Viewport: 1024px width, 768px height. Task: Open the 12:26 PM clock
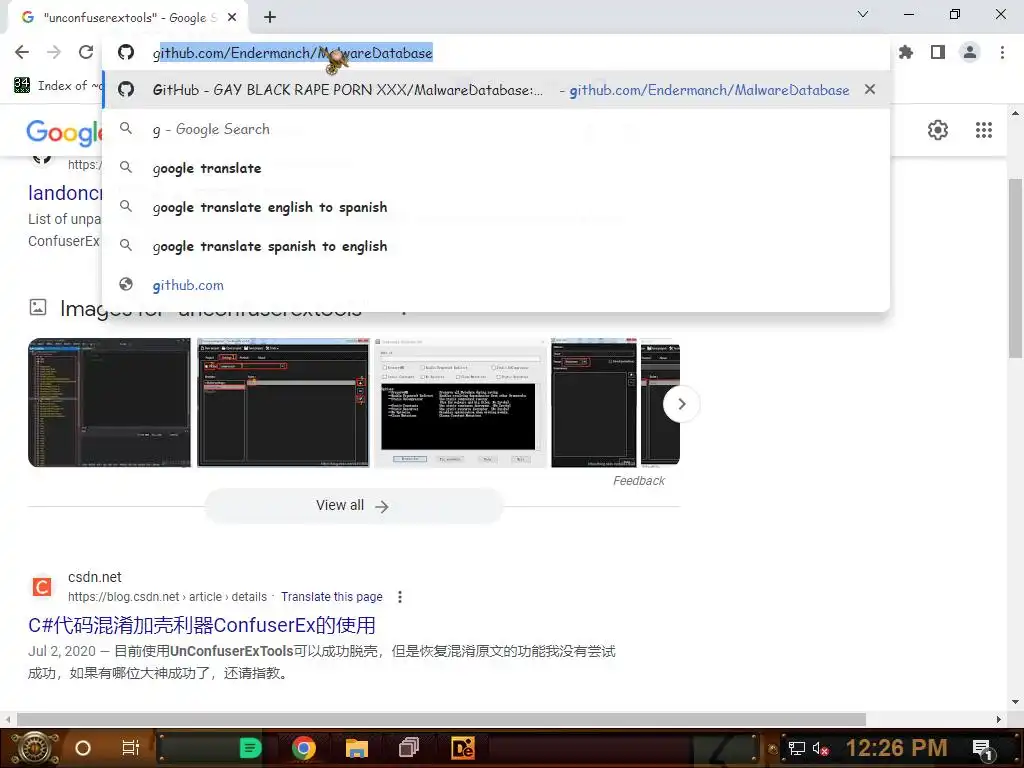point(896,748)
